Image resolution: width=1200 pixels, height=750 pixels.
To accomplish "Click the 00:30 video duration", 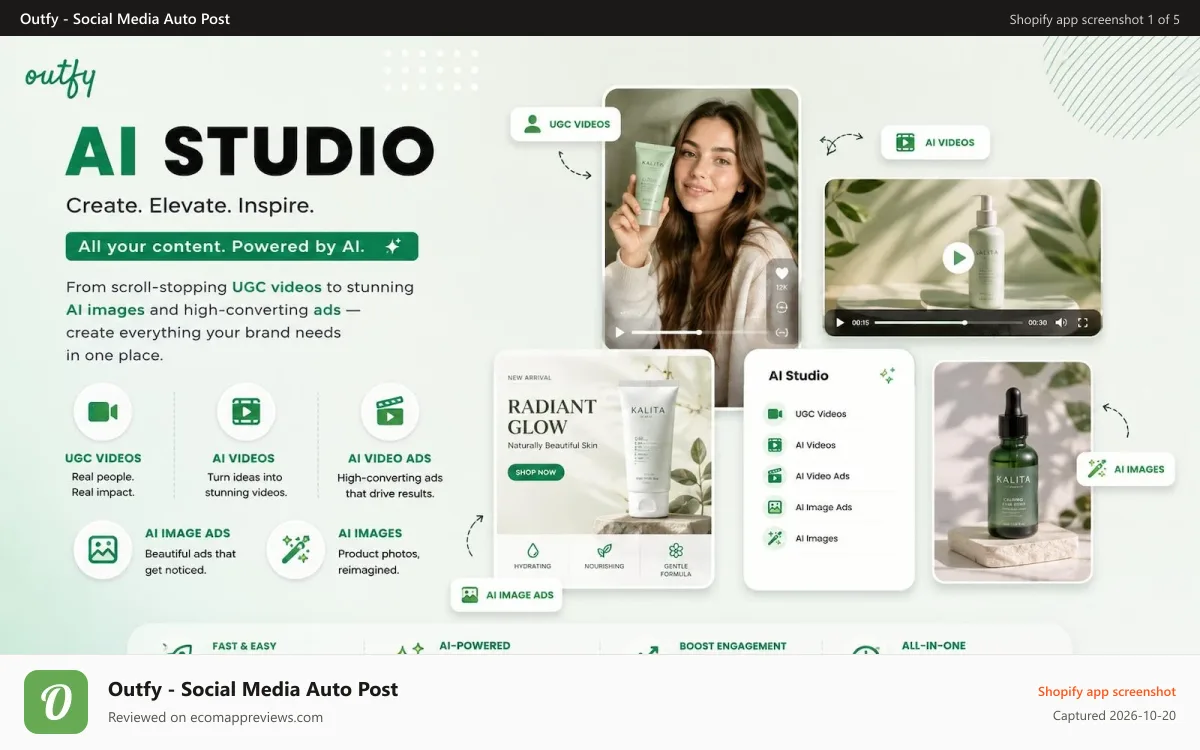I will click(x=1038, y=323).
